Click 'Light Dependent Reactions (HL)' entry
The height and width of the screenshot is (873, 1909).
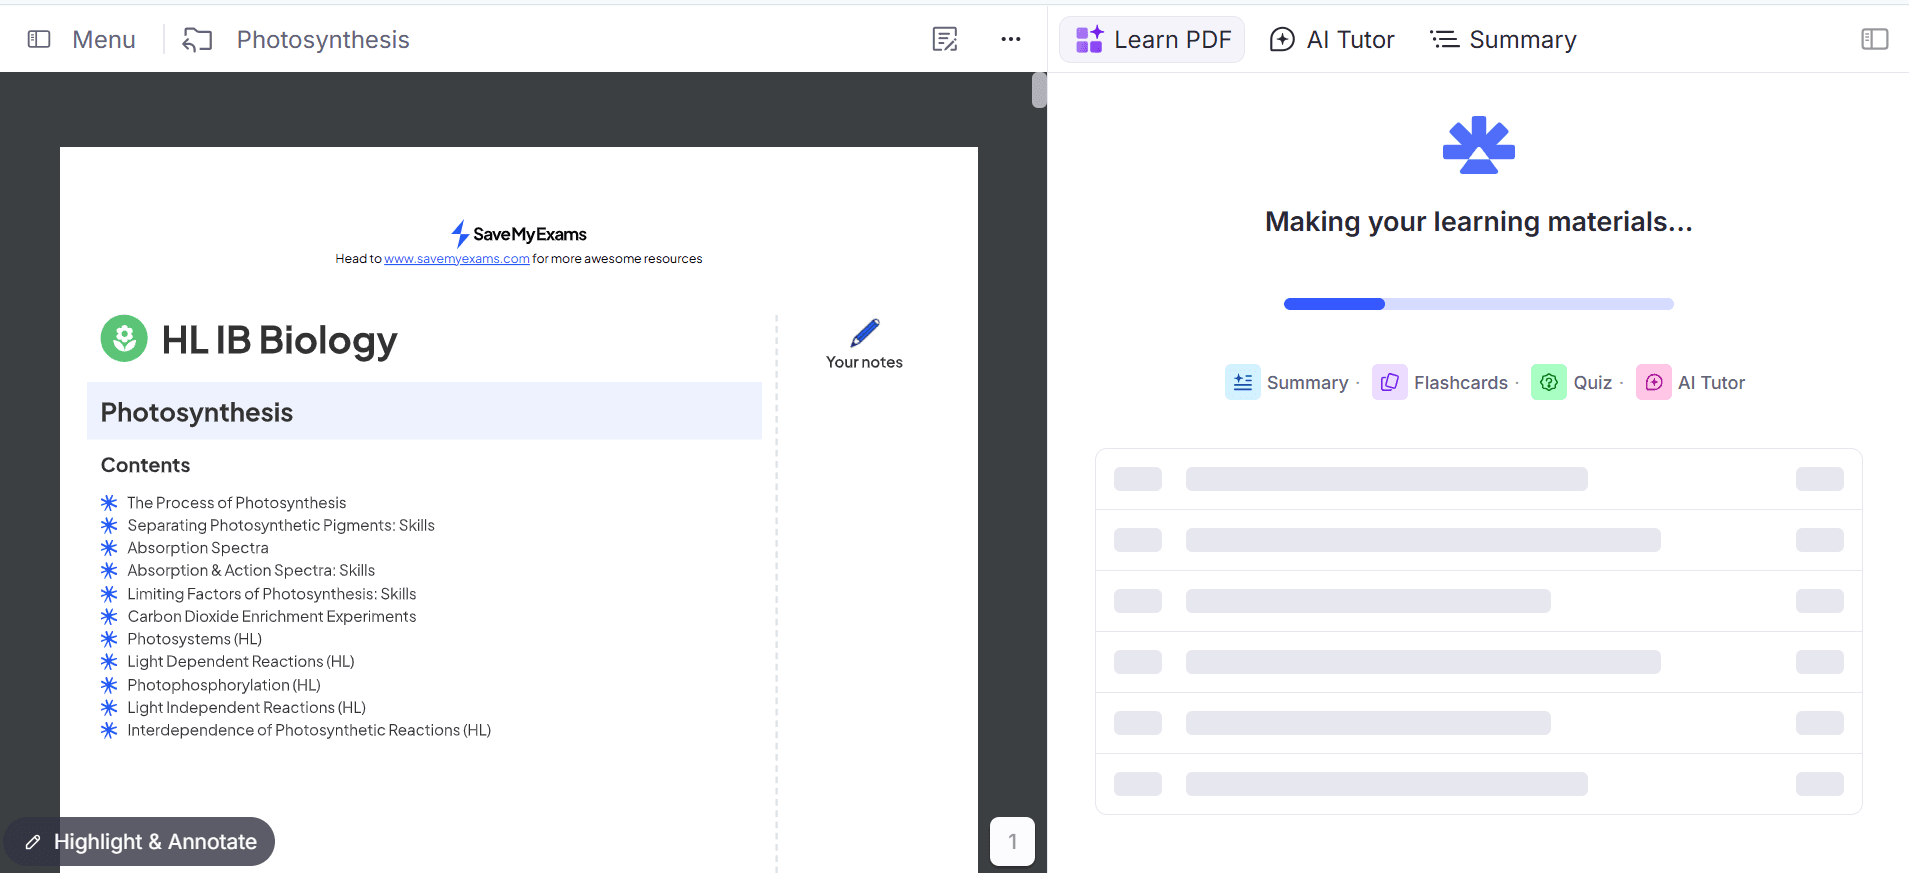[241, 661]
